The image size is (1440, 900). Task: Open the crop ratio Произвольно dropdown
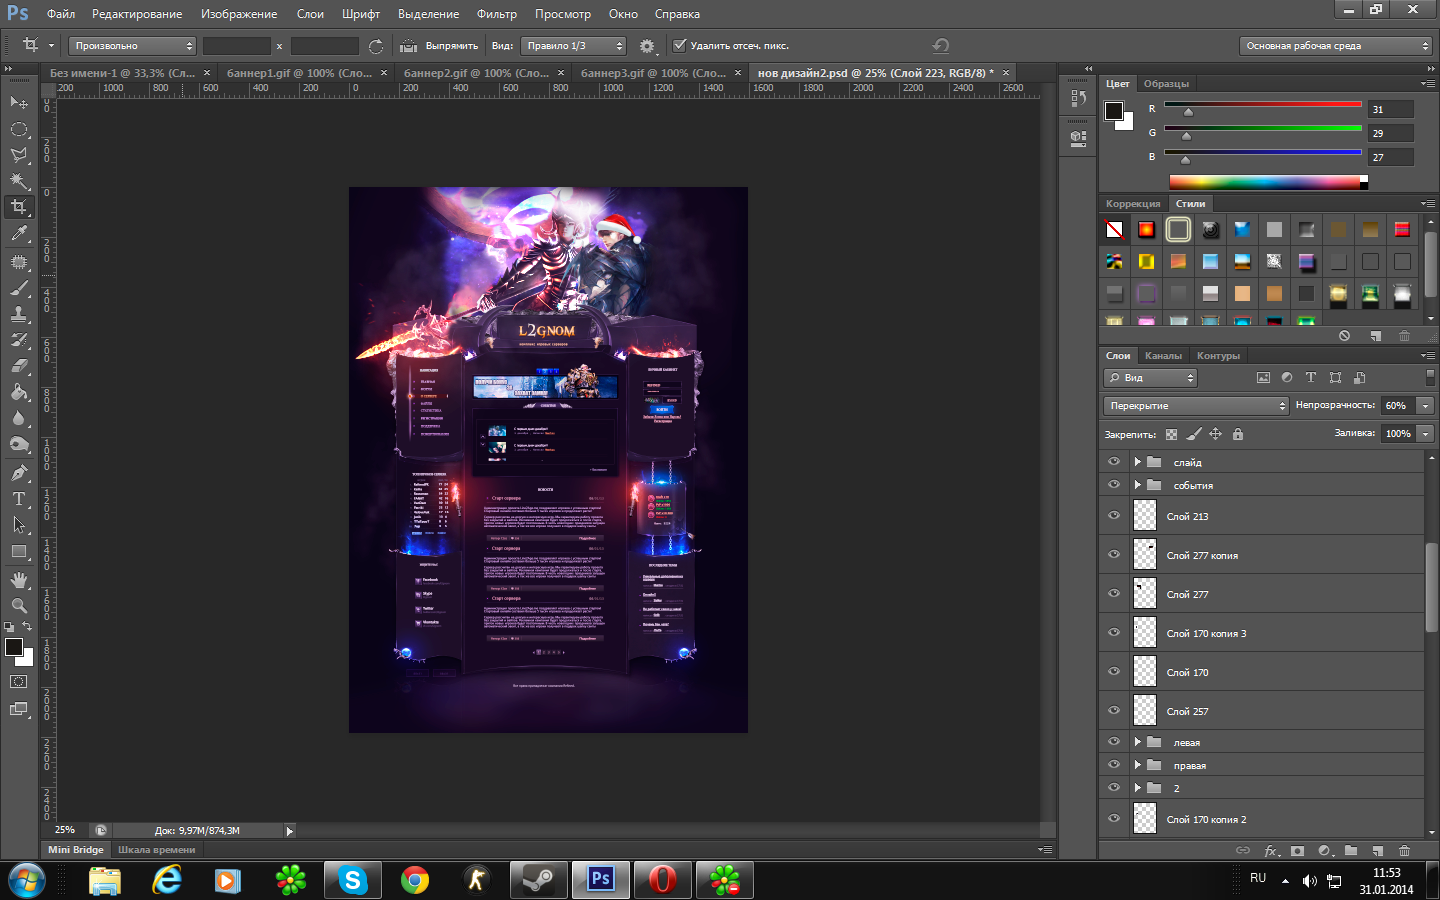[132, 46]
